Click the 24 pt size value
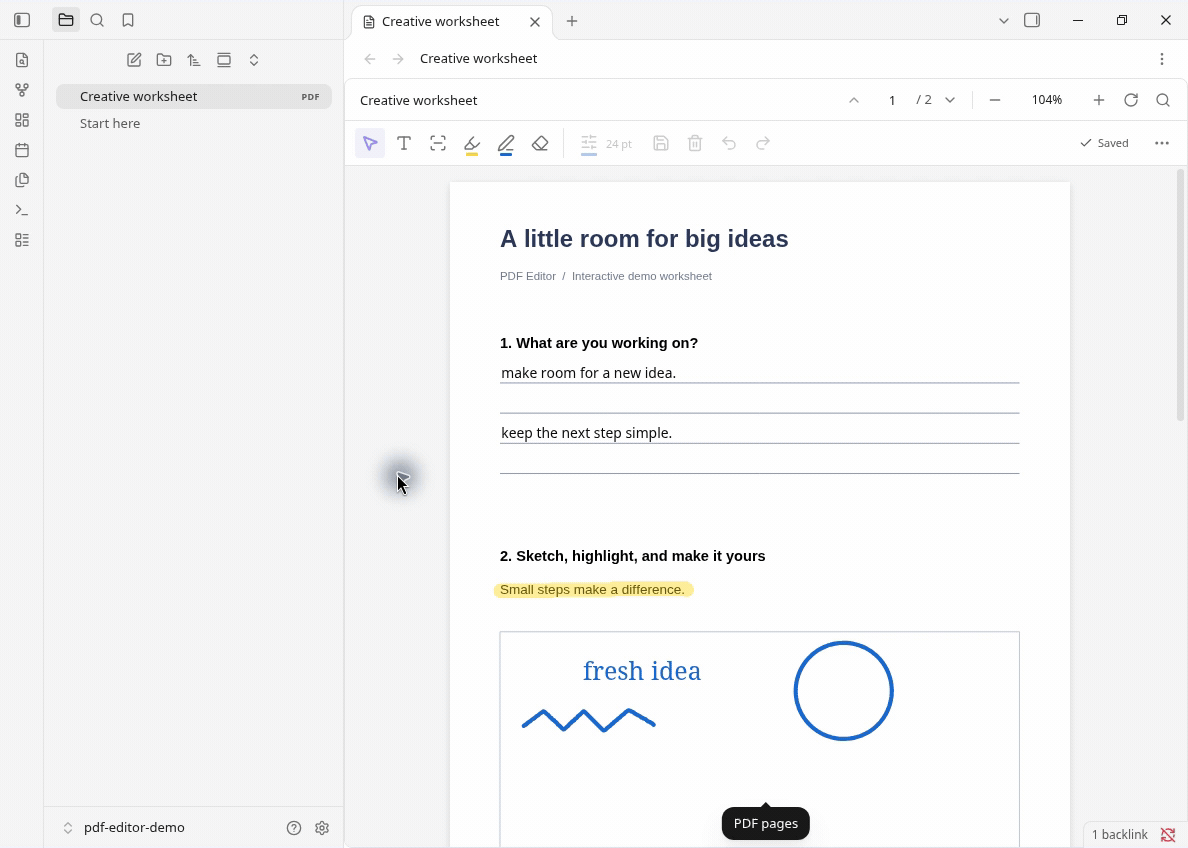The image size is (1188, 848). tap(619, 143)
